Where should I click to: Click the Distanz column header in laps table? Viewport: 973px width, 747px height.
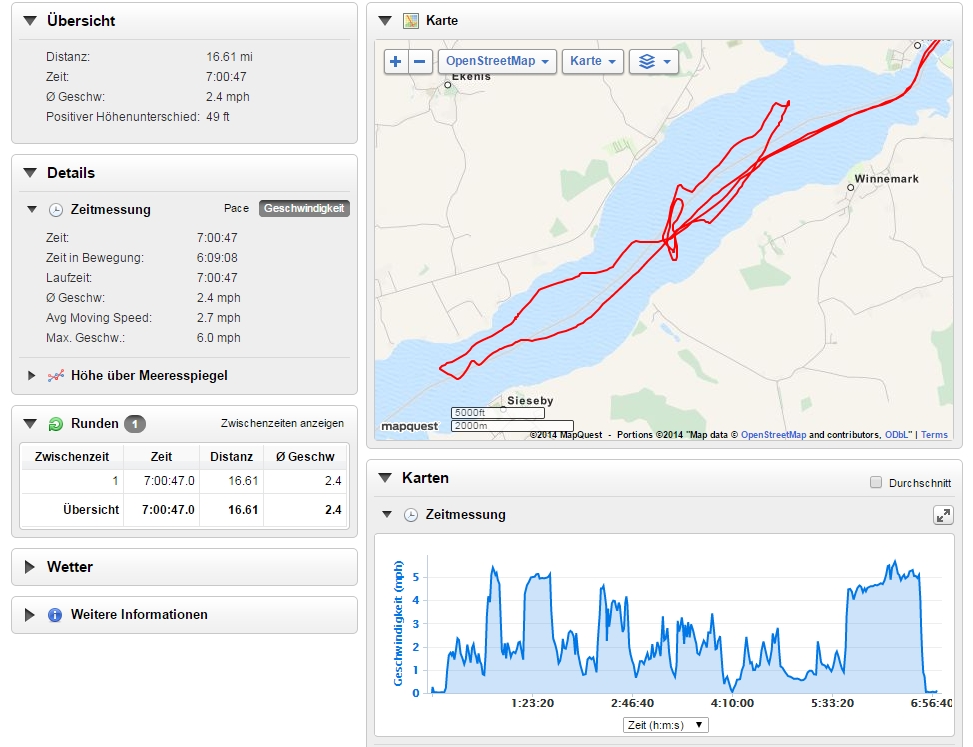231,457
